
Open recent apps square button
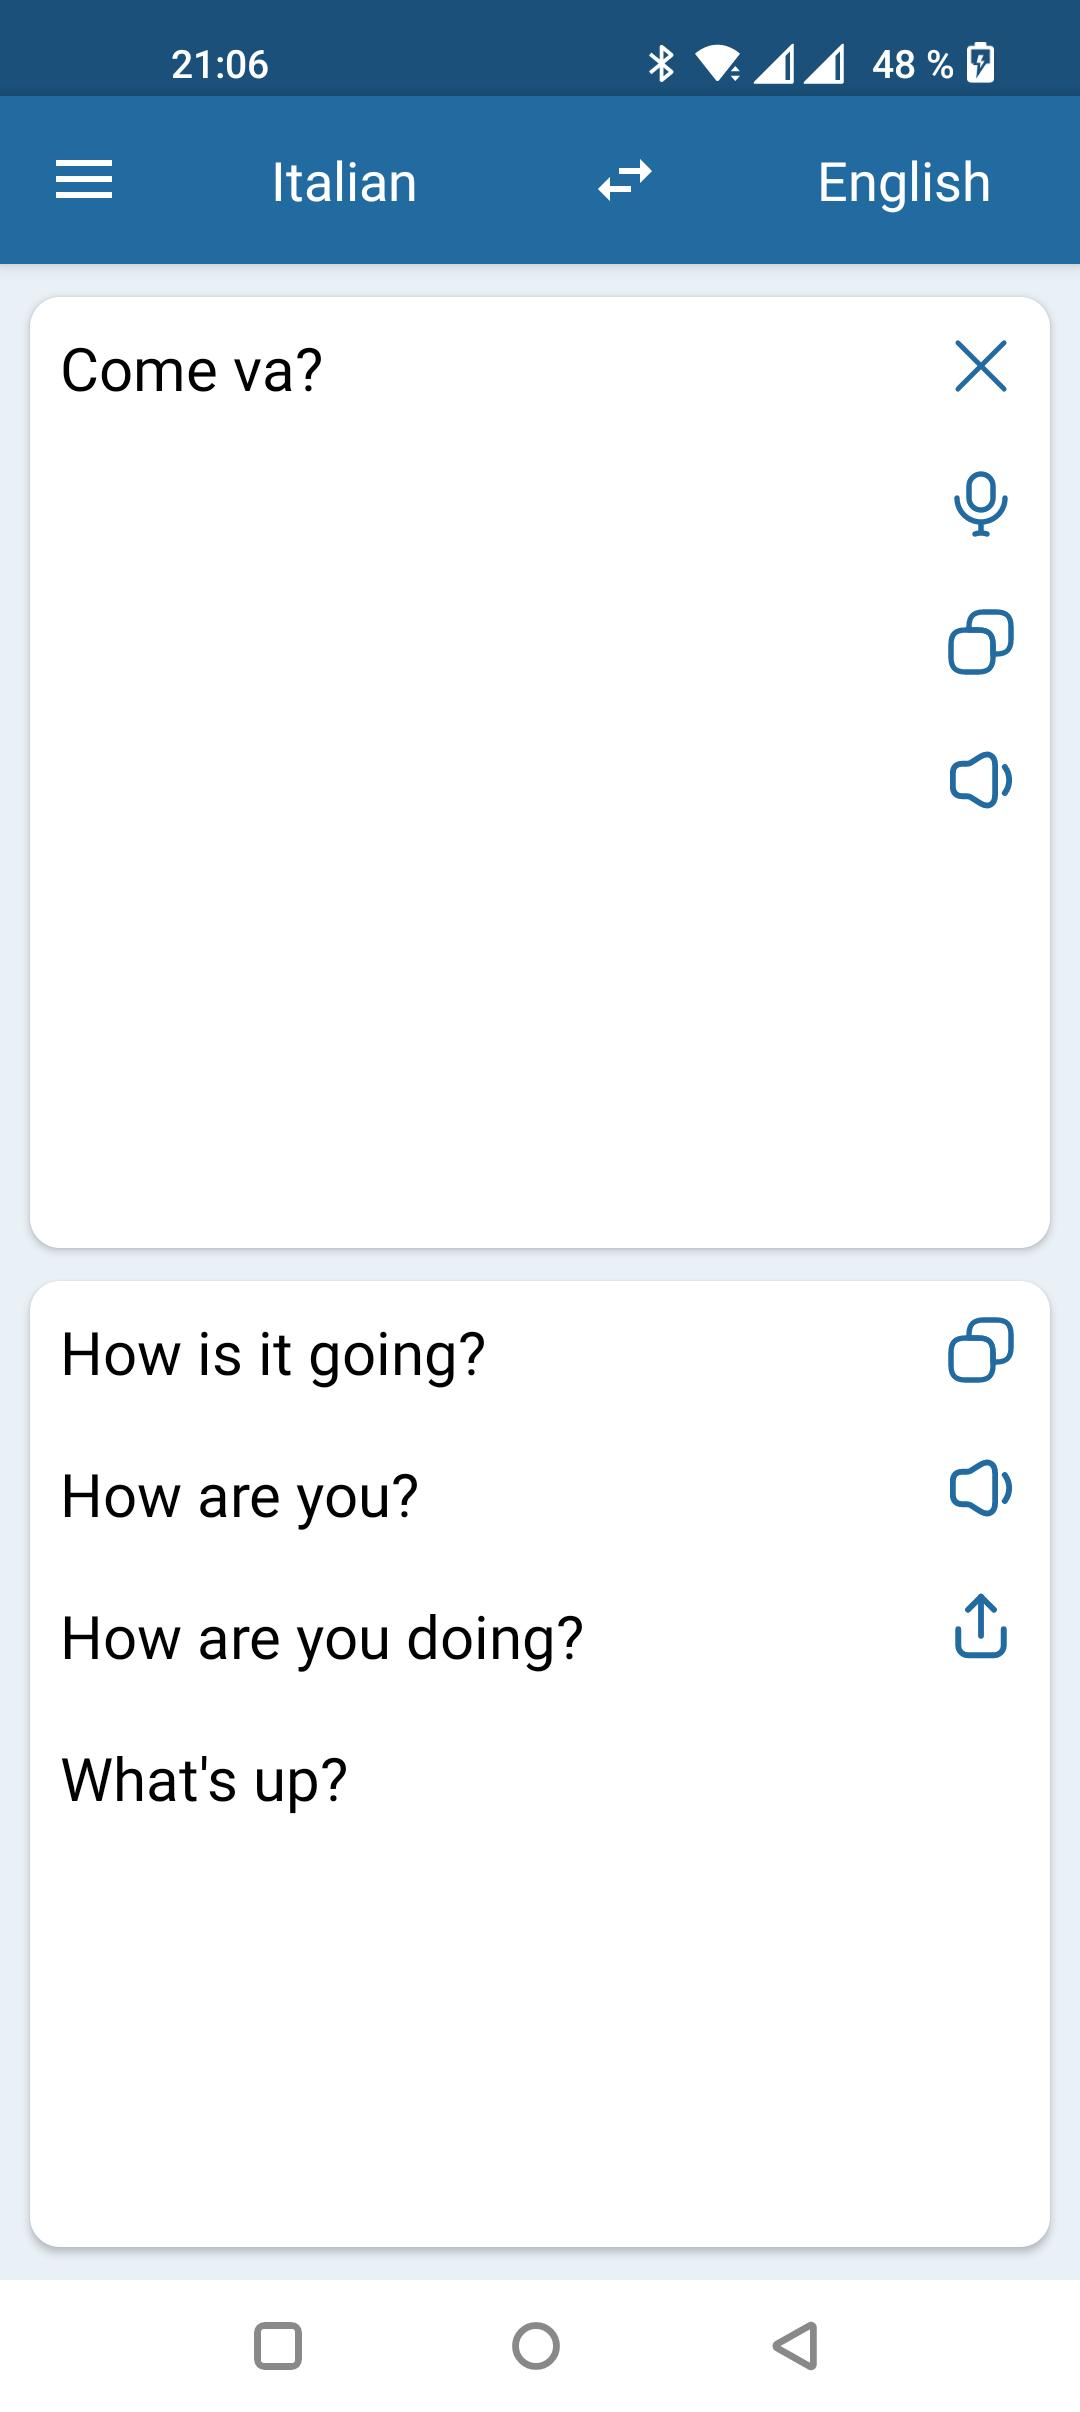(278, 2345)
